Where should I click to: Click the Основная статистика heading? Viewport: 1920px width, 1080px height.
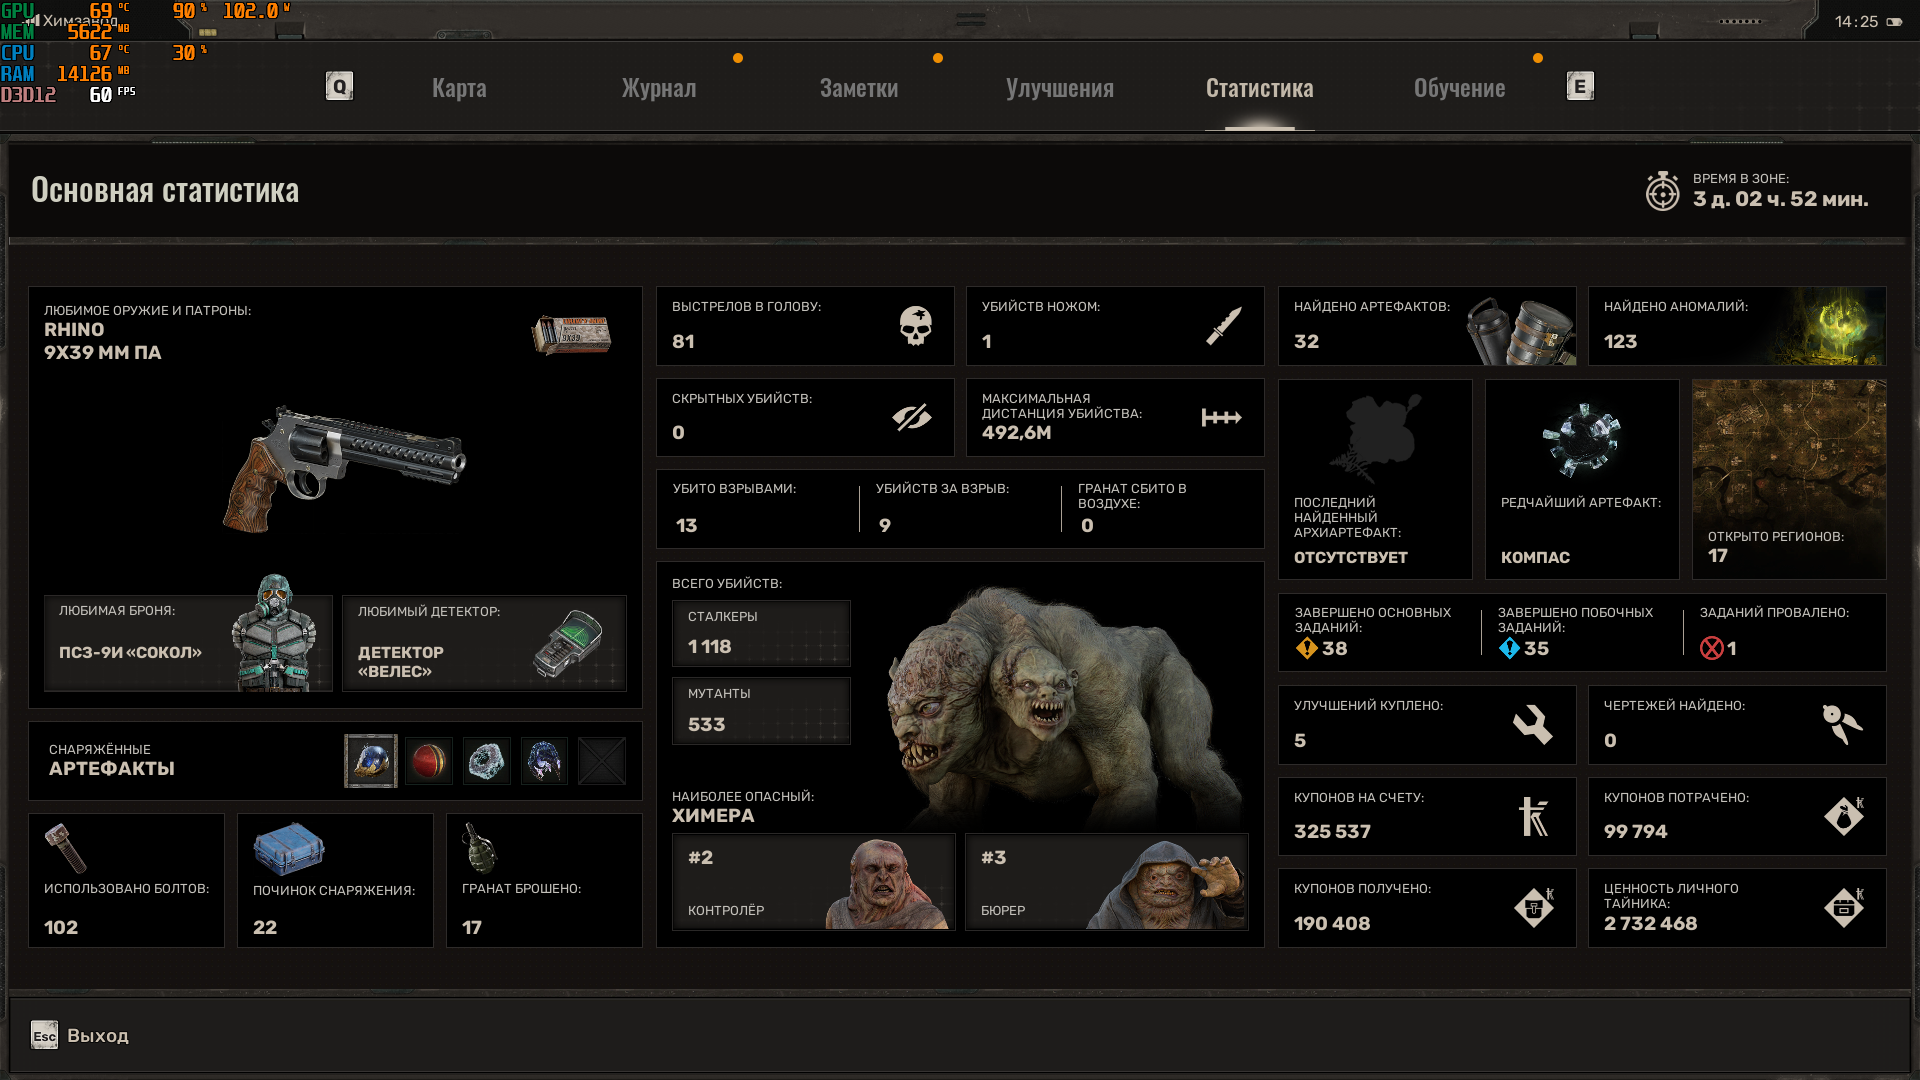coord(165,190)
